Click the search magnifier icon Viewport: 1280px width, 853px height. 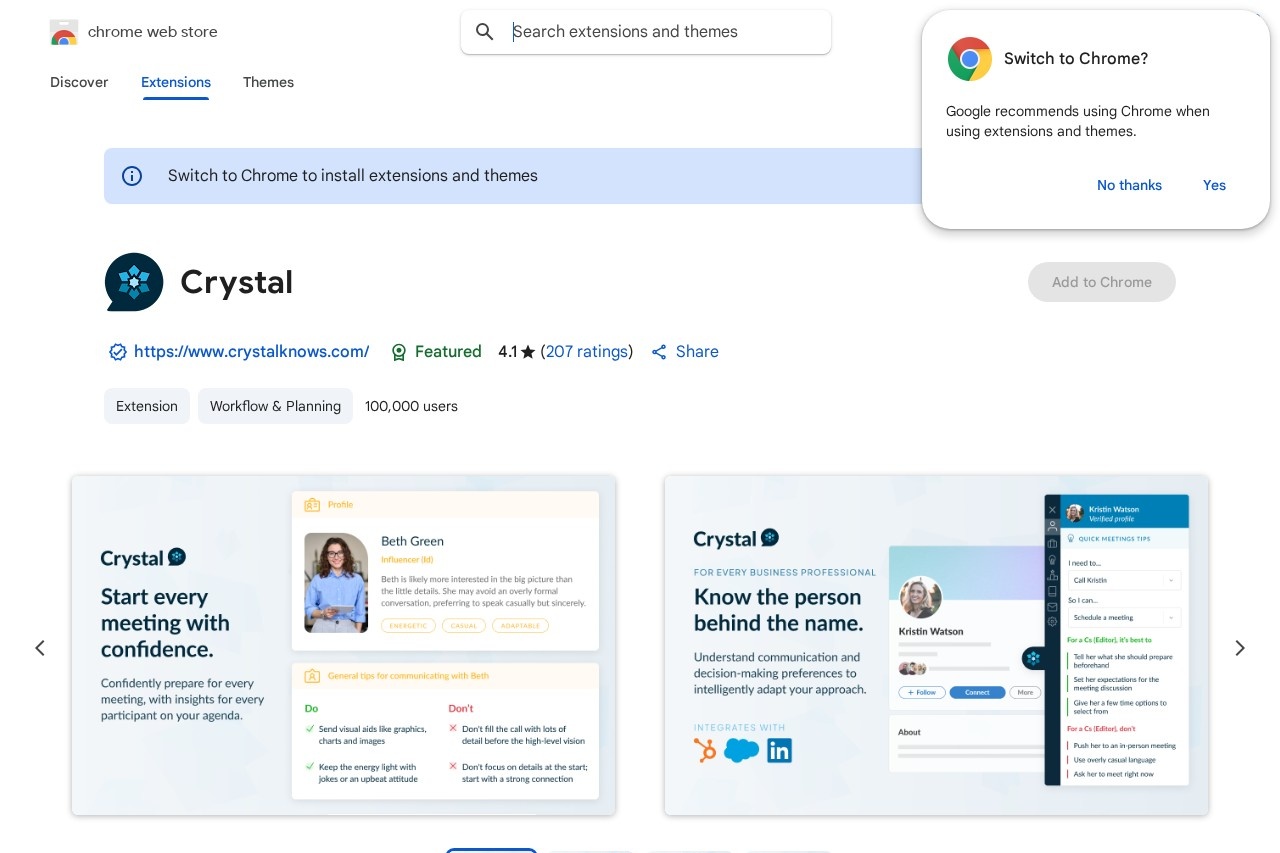click(485, 32)
